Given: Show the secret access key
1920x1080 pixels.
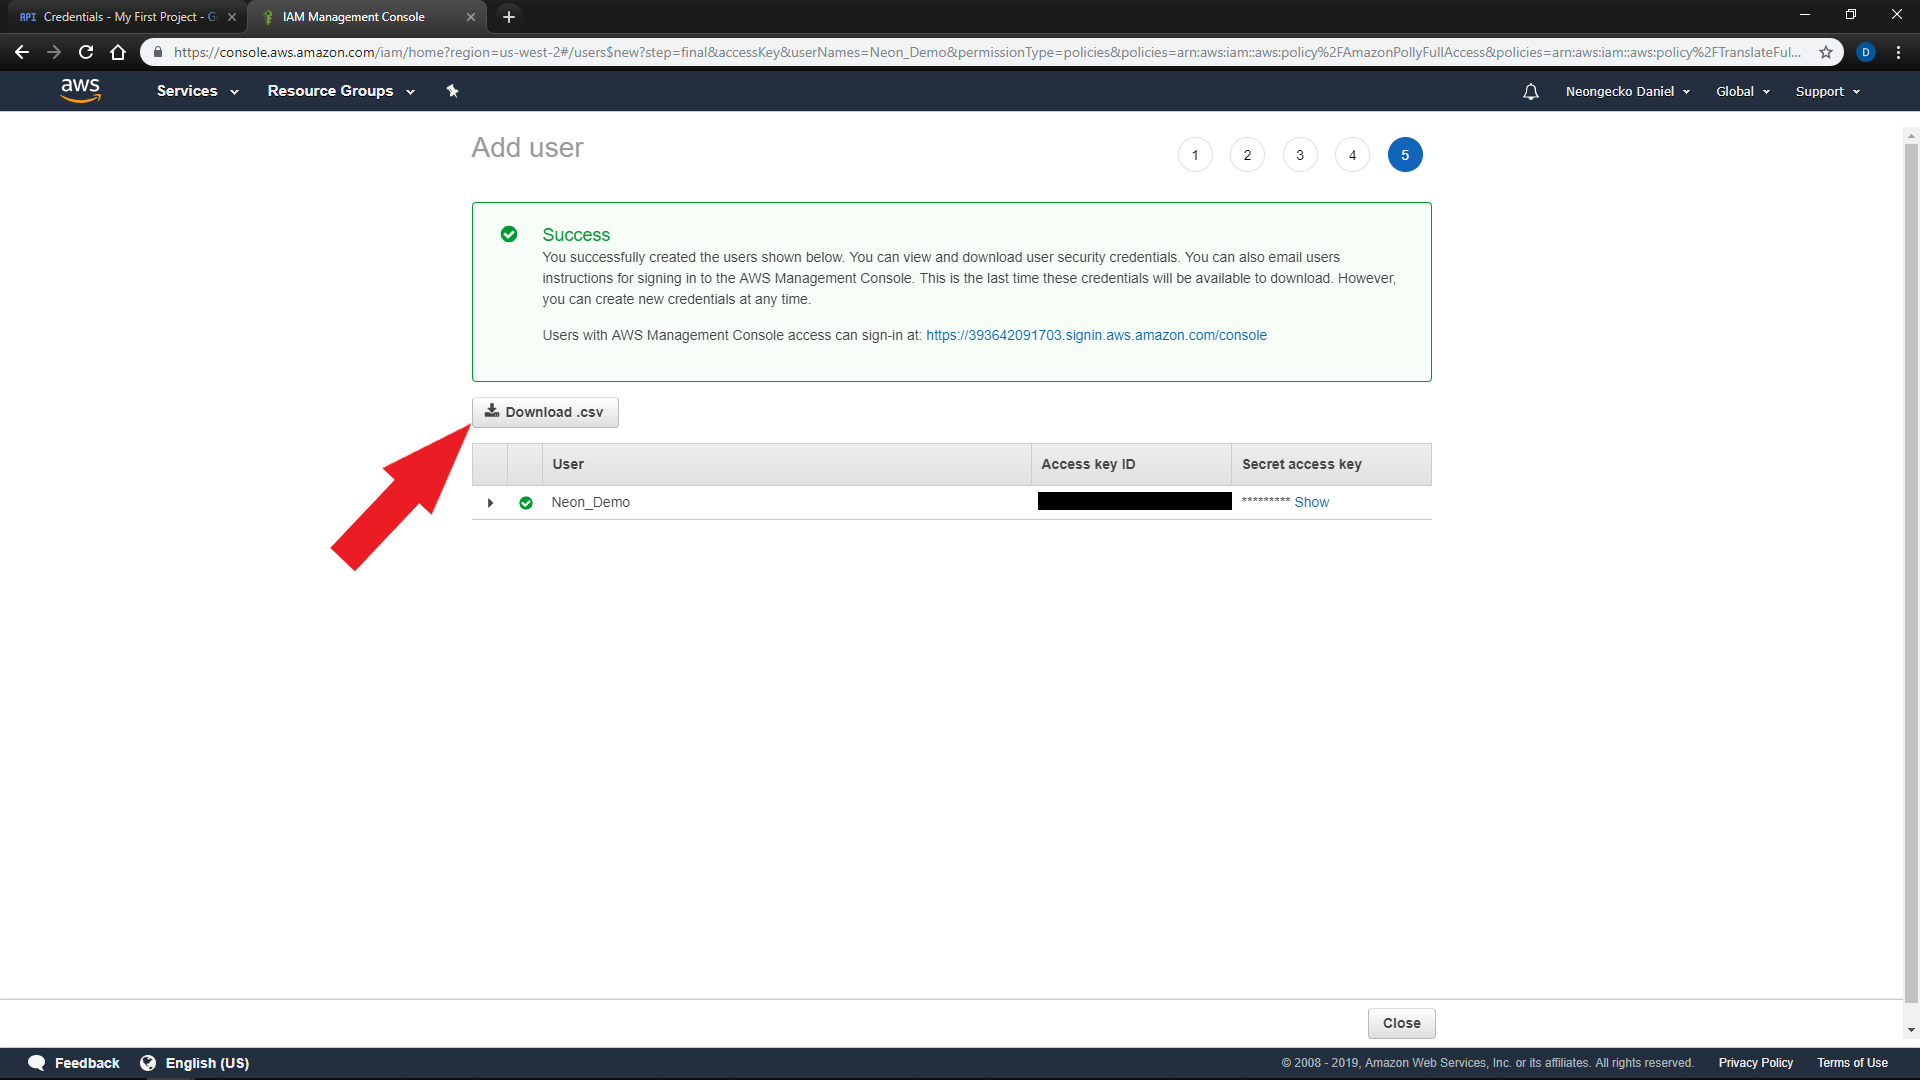Looking at the screenshot, I should click(x=1311, y=502).
